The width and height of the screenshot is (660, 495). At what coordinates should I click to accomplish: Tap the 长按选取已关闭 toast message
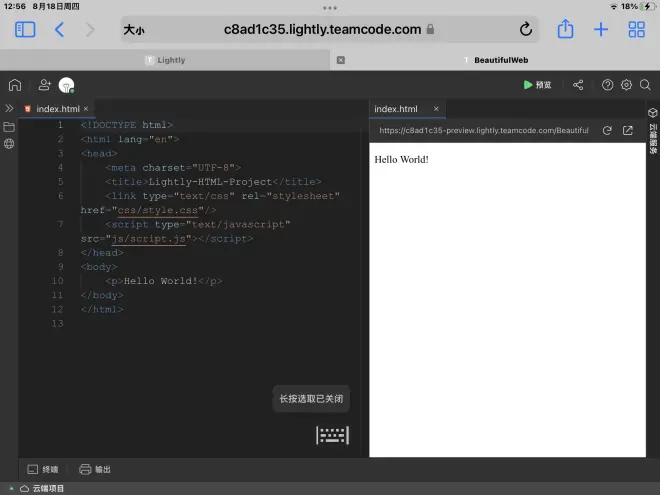click(311, 399)
